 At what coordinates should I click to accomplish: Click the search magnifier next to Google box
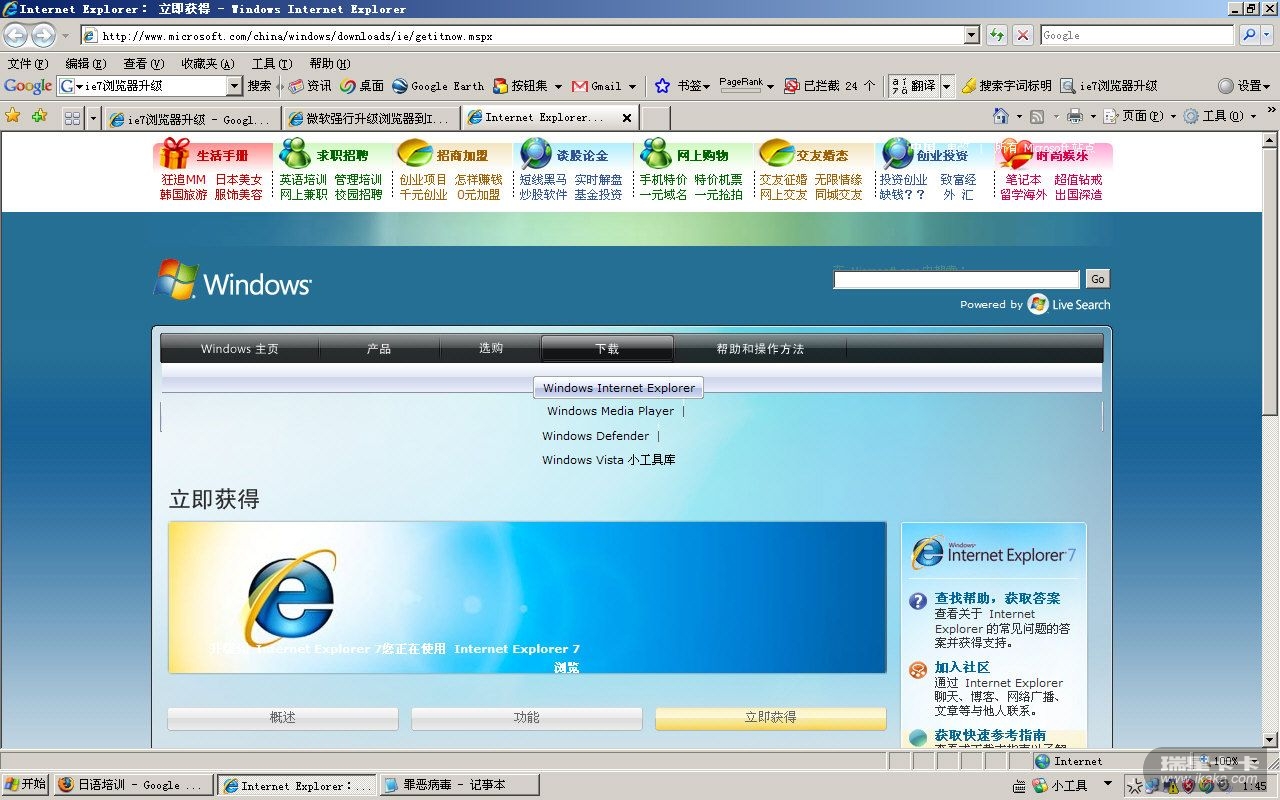(1249, 35)
